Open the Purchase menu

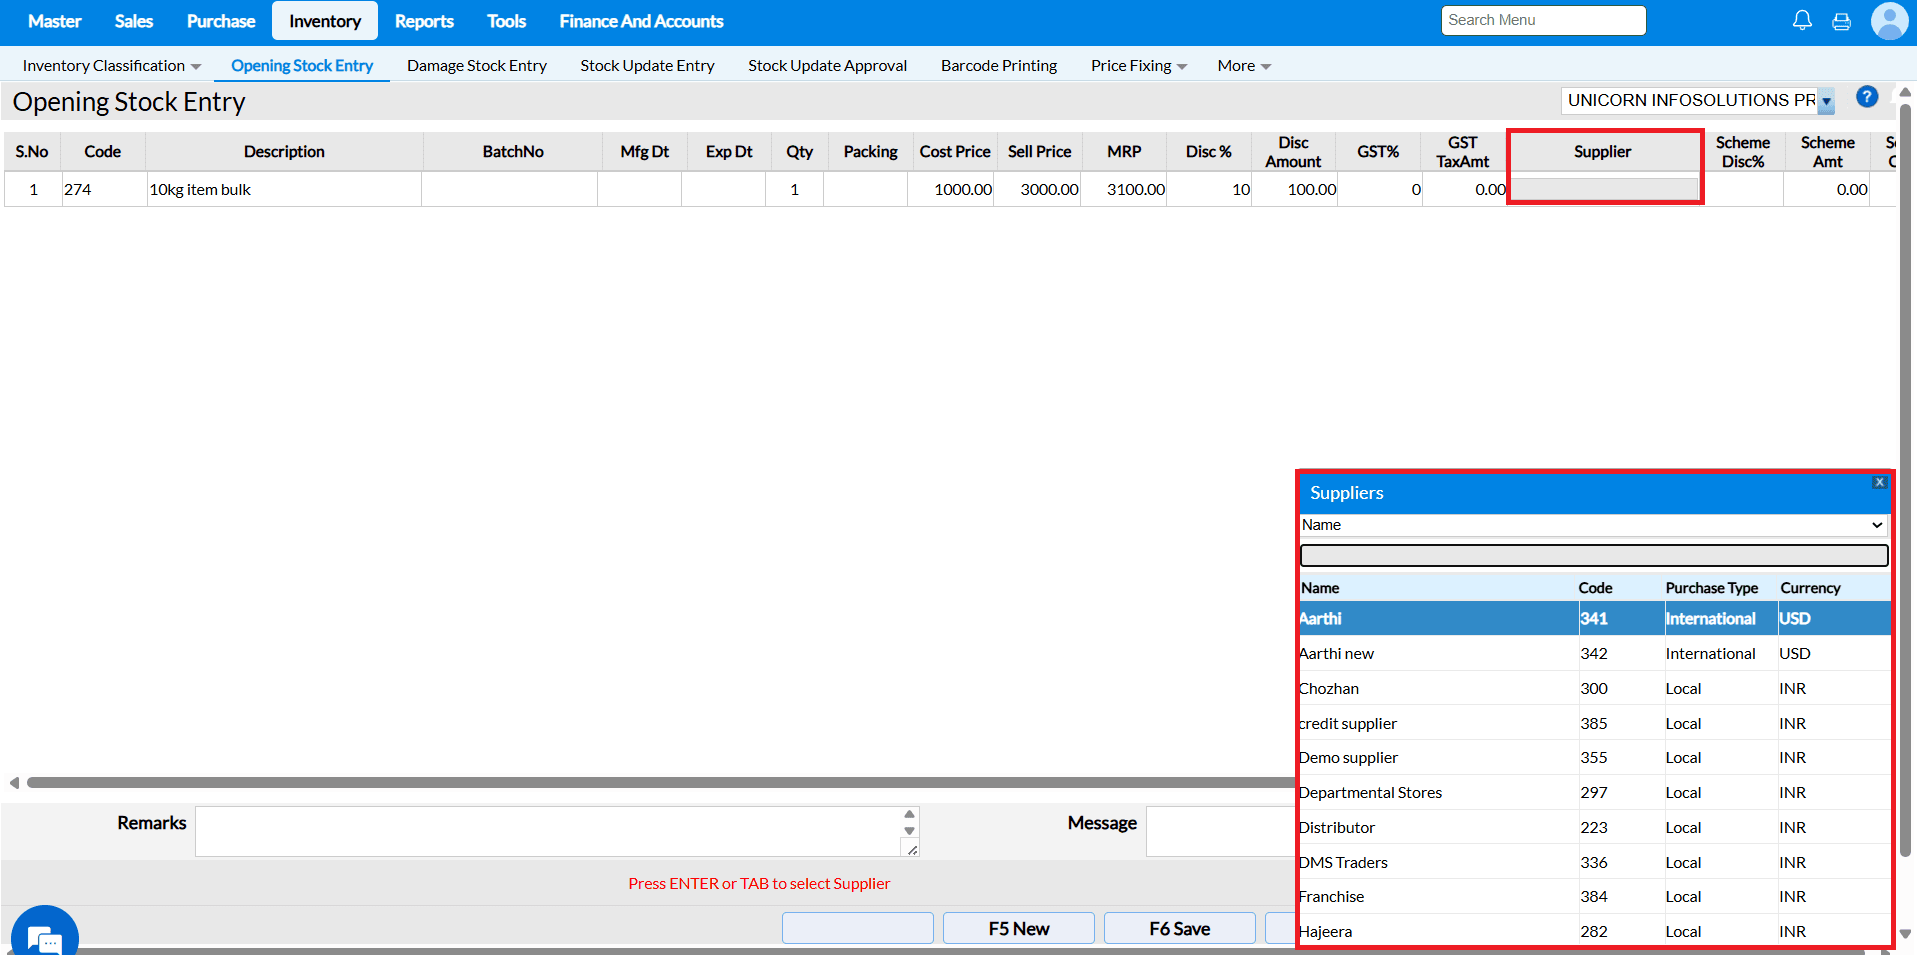tap(221, 21)
